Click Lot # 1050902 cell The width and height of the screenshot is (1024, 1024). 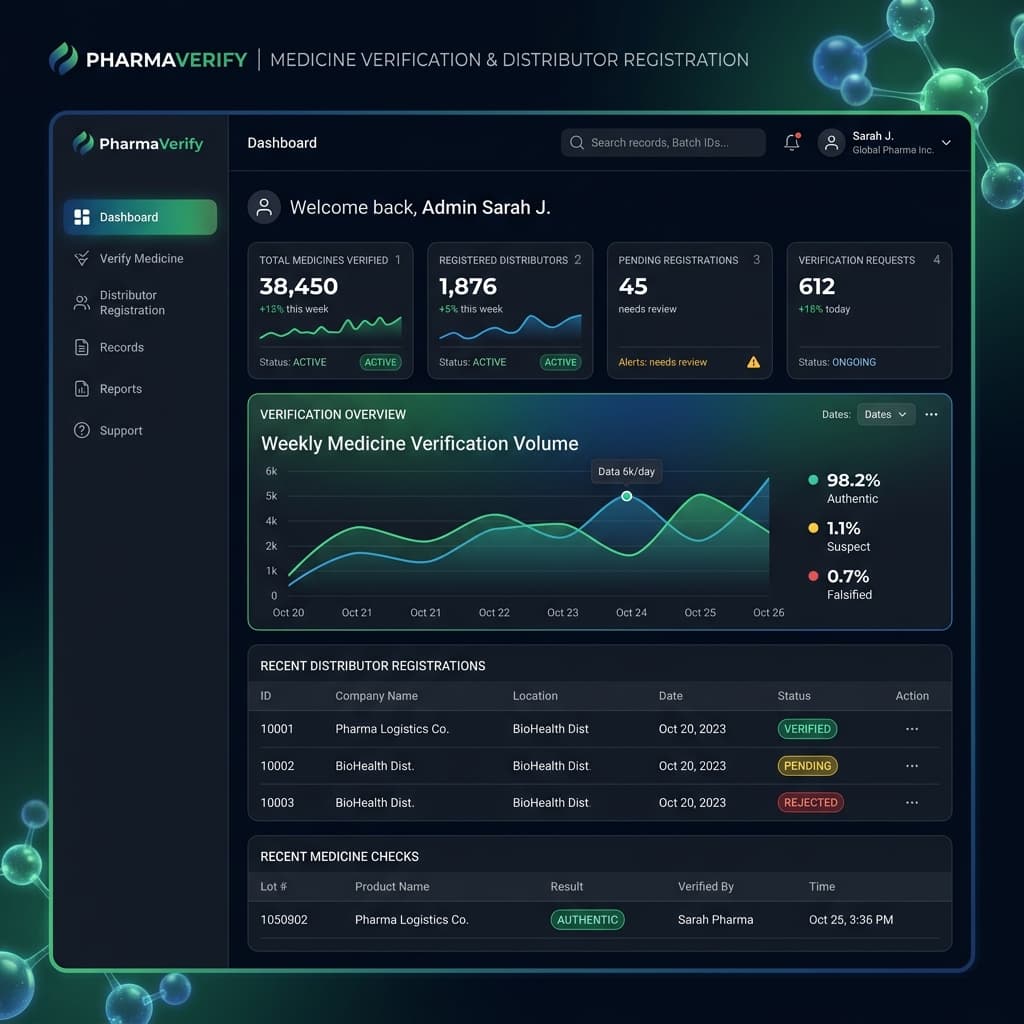283,920
